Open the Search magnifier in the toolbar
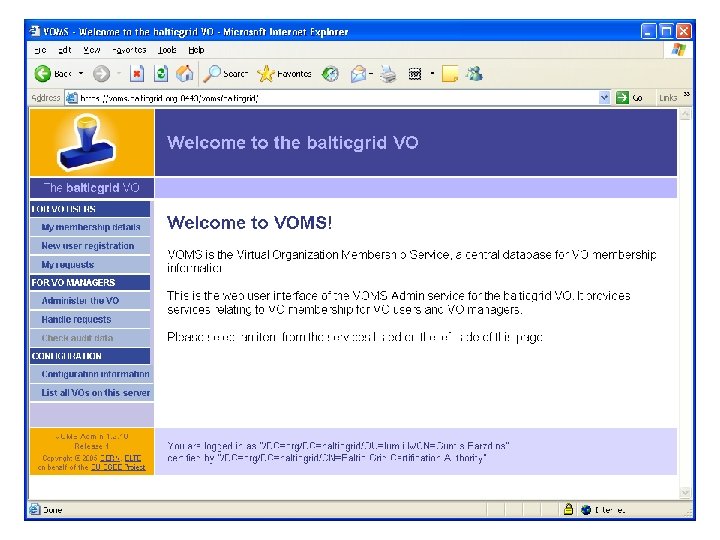This screenshot has width=720, height=540. 225,73
